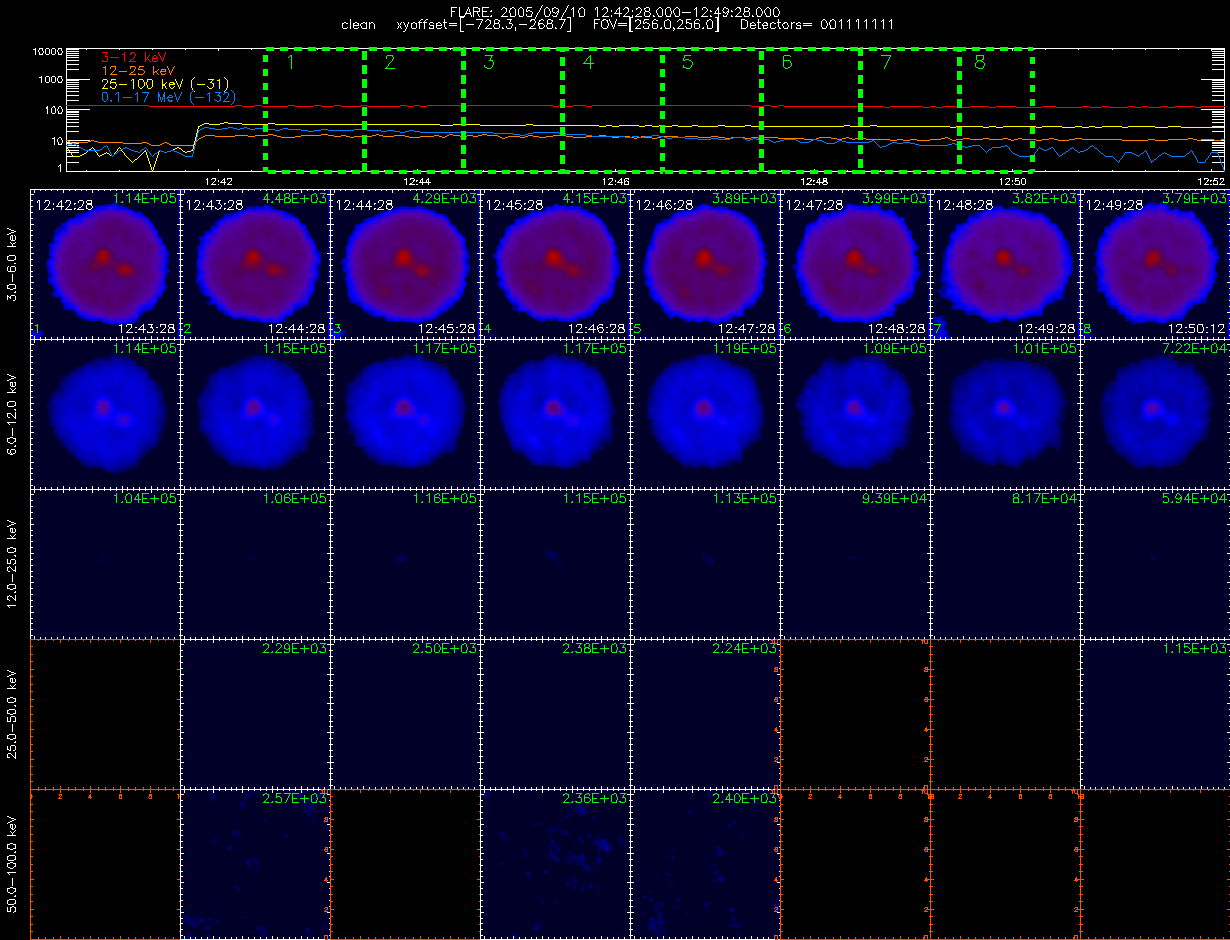Click the '50.0-100.0 keV' row label
Viewport: 1230px width, 940px height.
(x=11, y=864)
